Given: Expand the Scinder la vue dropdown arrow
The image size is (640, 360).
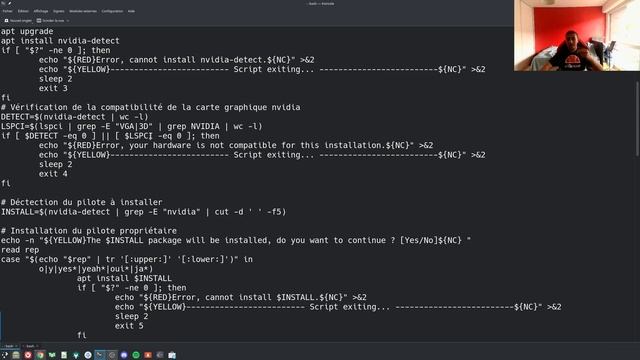Looking at the screenshot, I should point(68,20).
